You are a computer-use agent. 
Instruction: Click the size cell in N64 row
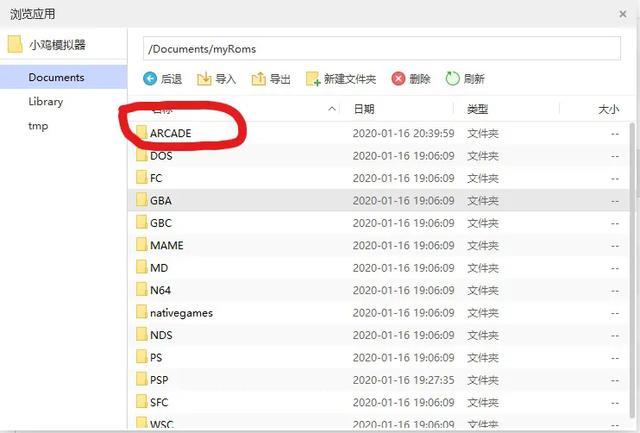(615, 291)
